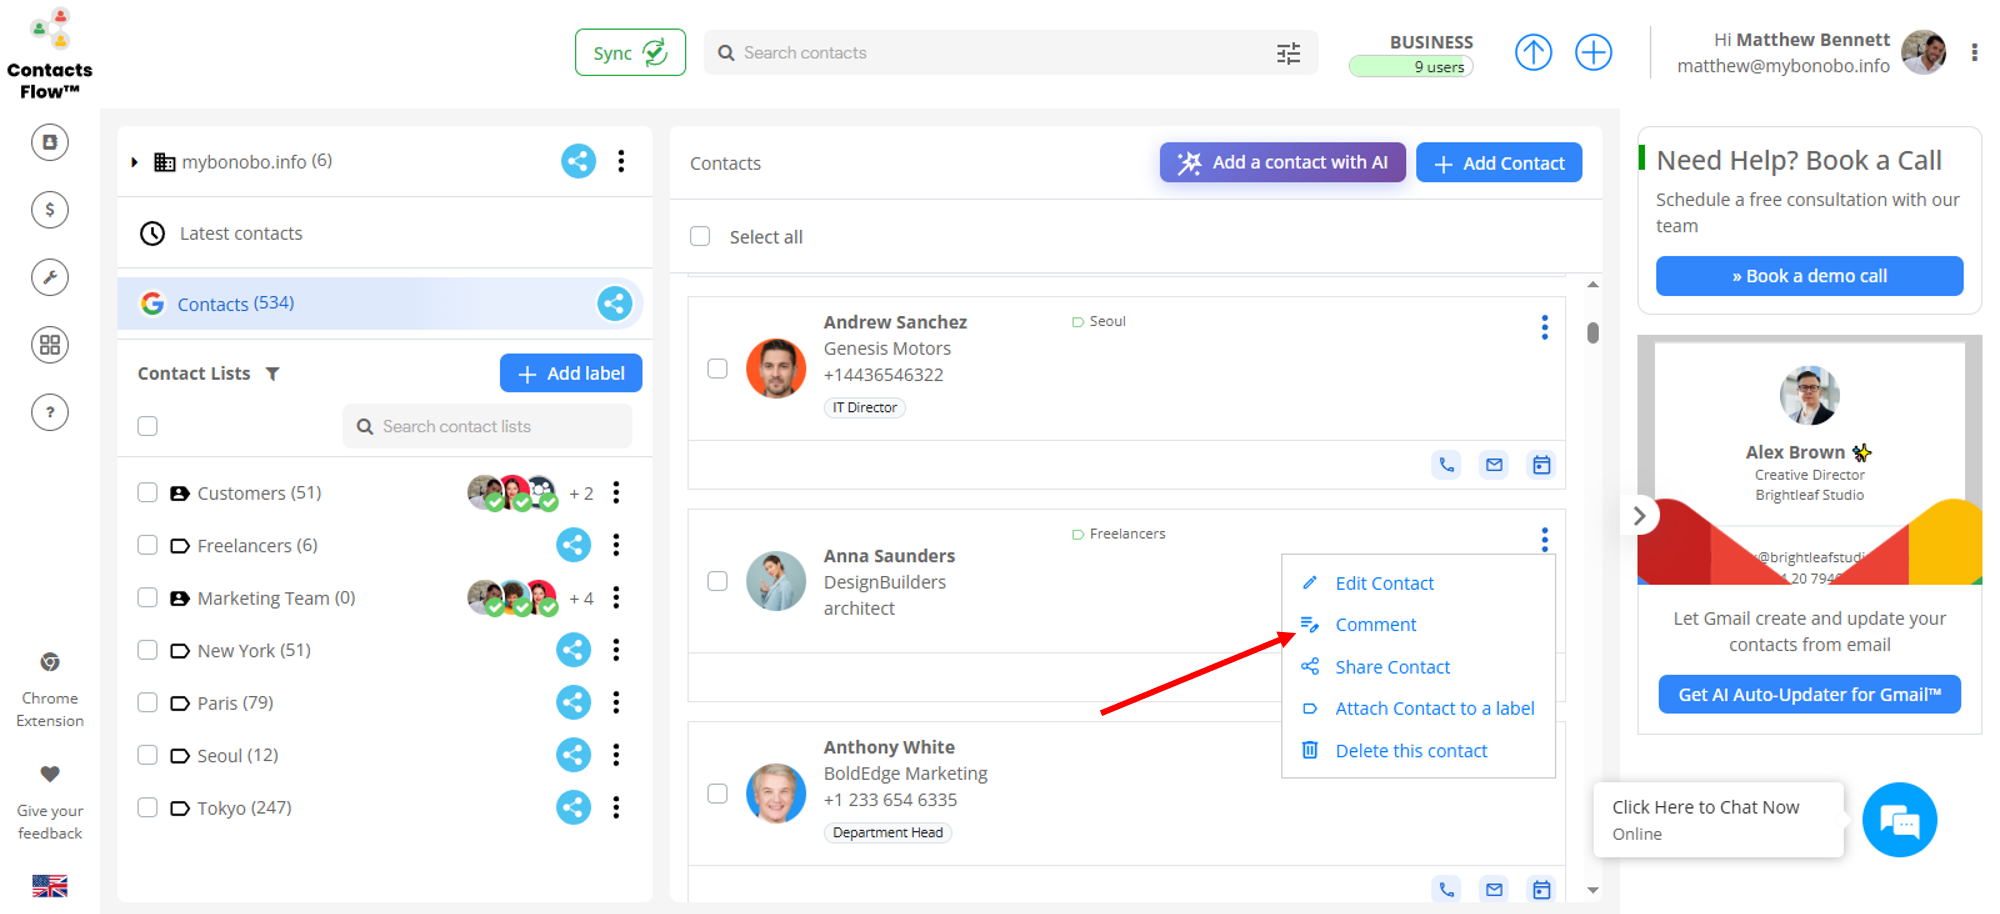Click the dollar sign billing icon
Screen dimensions: 2000x914
coord(50,210)
